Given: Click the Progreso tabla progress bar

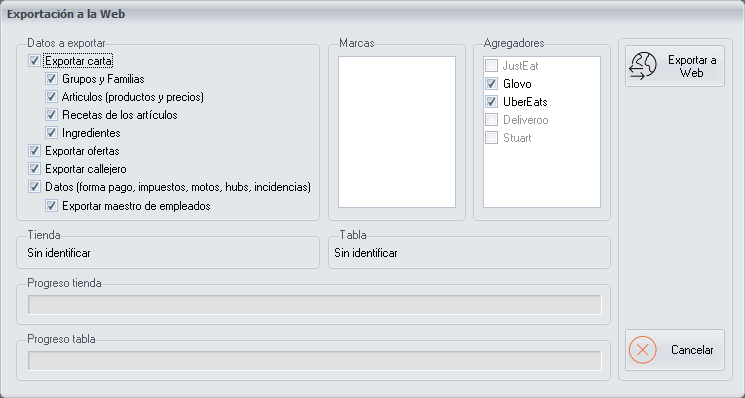Looking at the screenshot, I should 315,361.
